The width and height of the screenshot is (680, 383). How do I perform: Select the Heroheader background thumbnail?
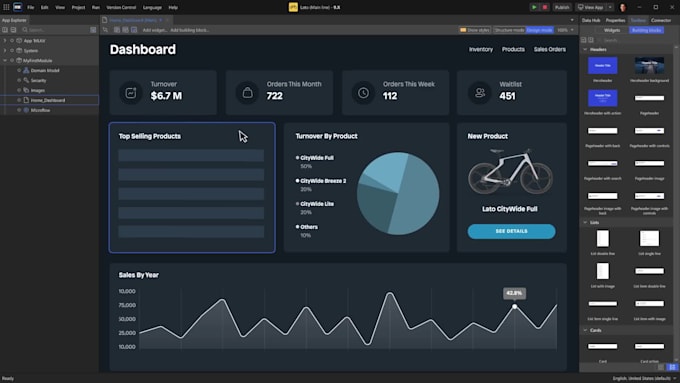649,65
